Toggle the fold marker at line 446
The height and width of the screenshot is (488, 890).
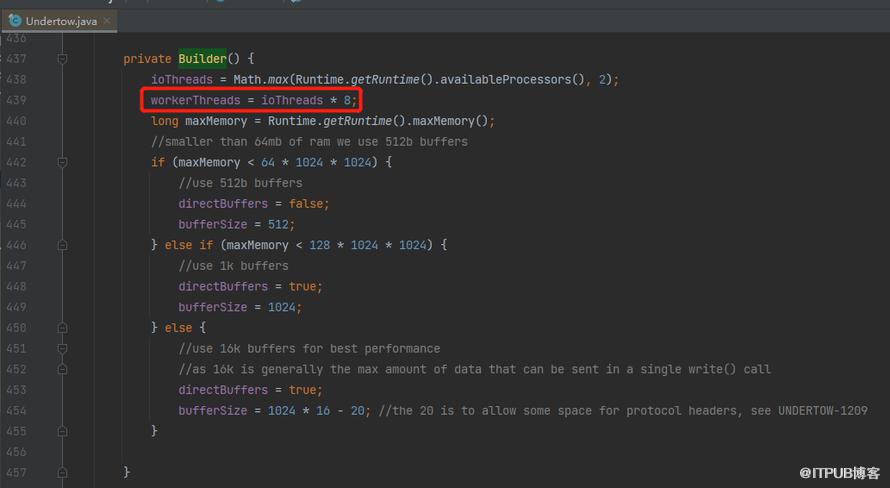coord(62,245)
